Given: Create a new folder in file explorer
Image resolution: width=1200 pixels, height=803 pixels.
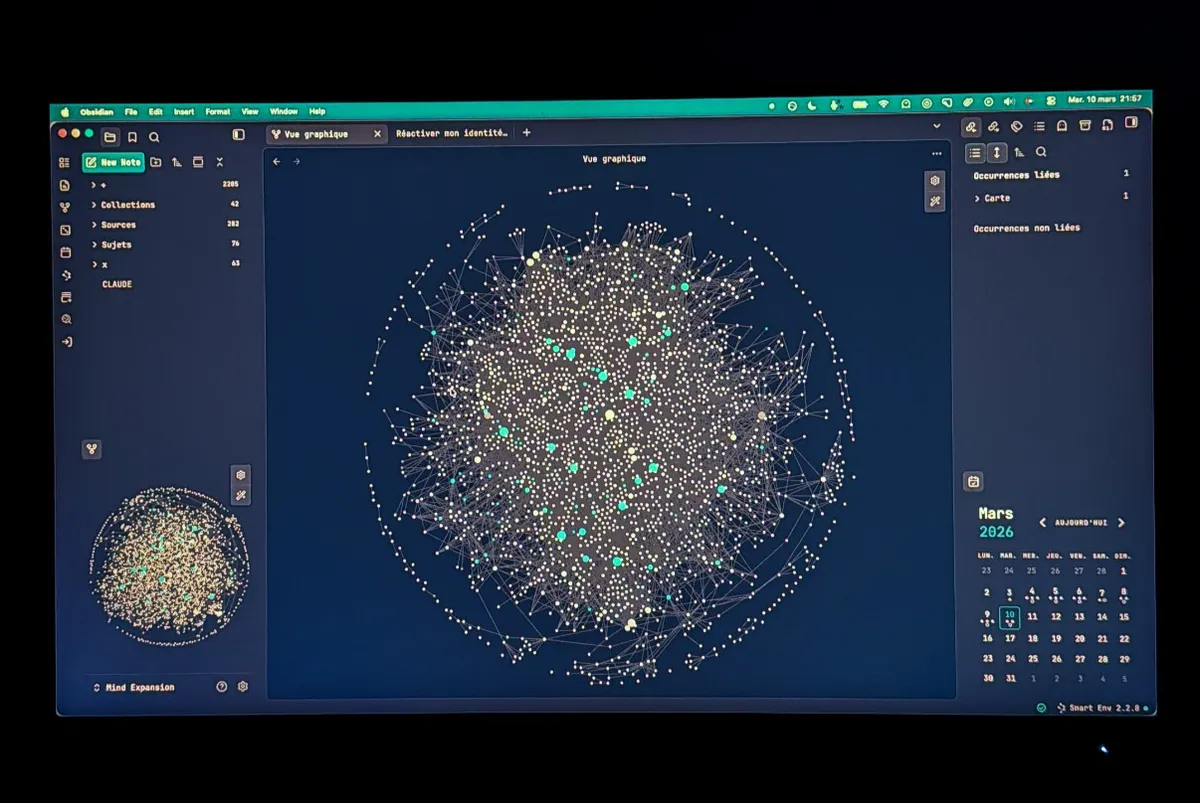Looking at the screenshot, I should coord(156,162).
